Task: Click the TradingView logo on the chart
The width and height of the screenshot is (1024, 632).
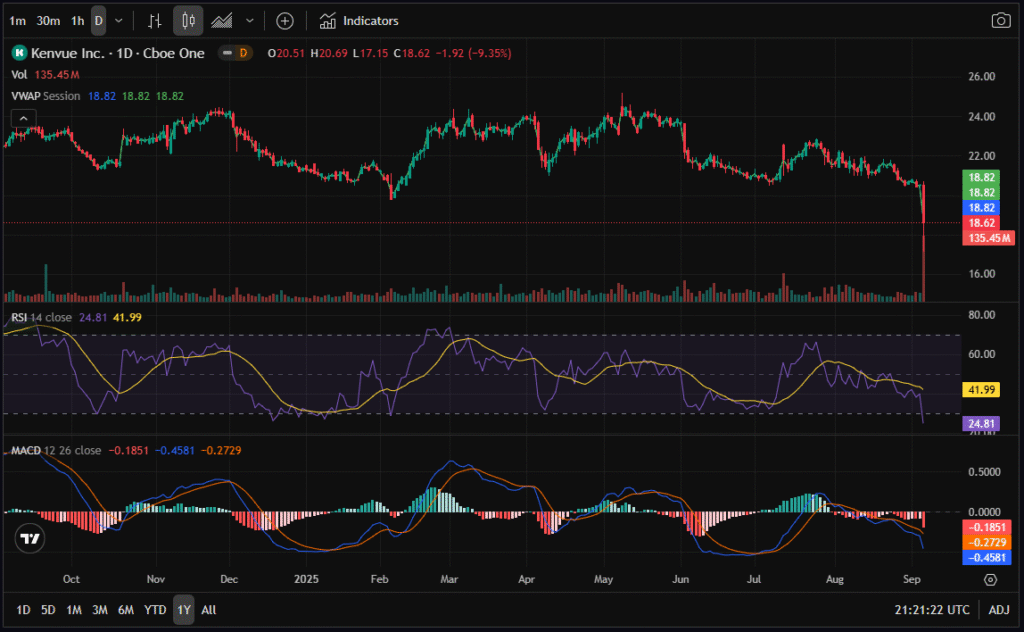Action: coord(30,539)
